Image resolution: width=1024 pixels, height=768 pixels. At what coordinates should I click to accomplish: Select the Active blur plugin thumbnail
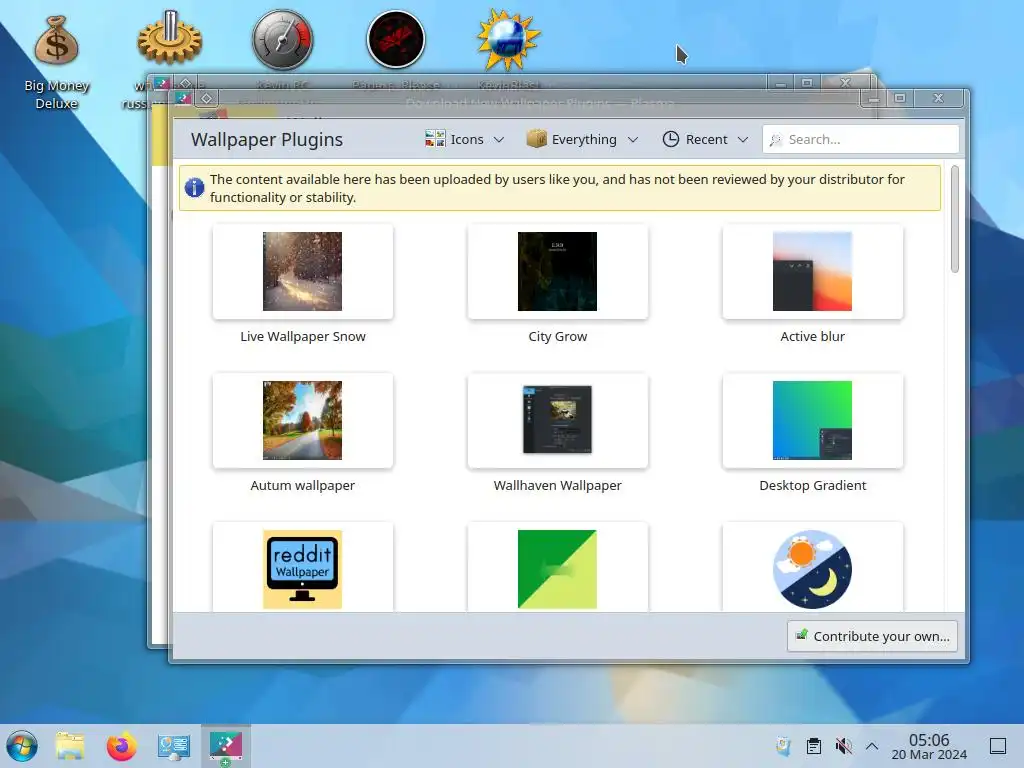coord(812,272)
